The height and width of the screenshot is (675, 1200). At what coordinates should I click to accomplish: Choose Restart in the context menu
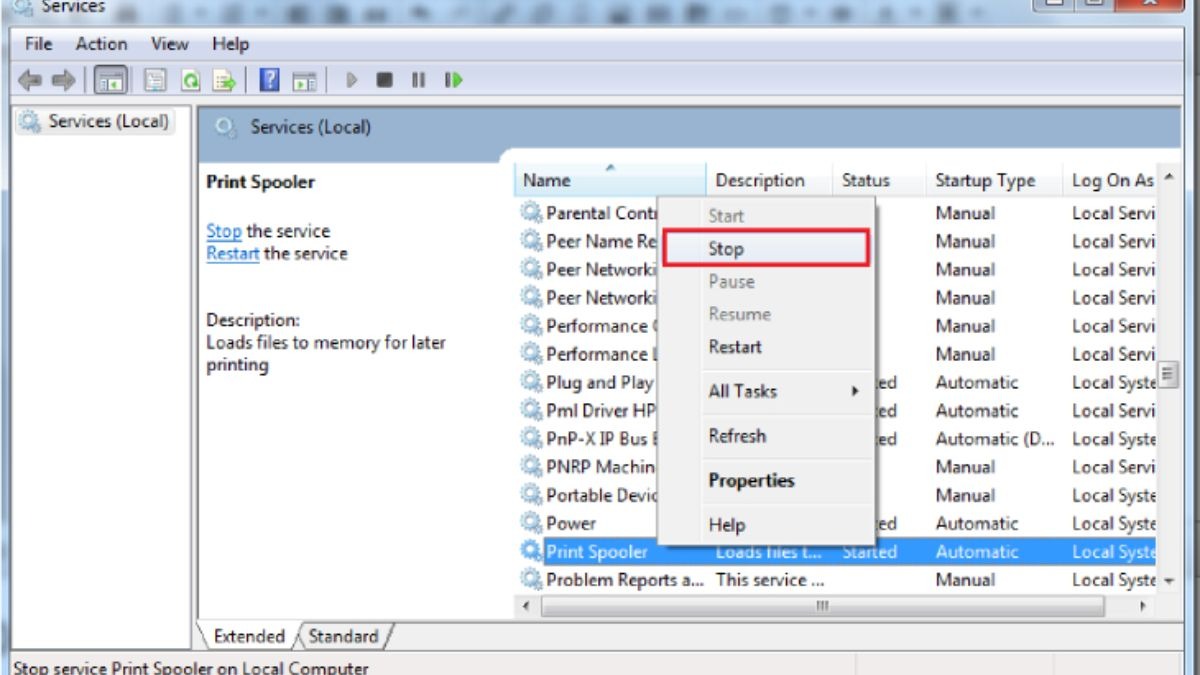coord(767,347)
